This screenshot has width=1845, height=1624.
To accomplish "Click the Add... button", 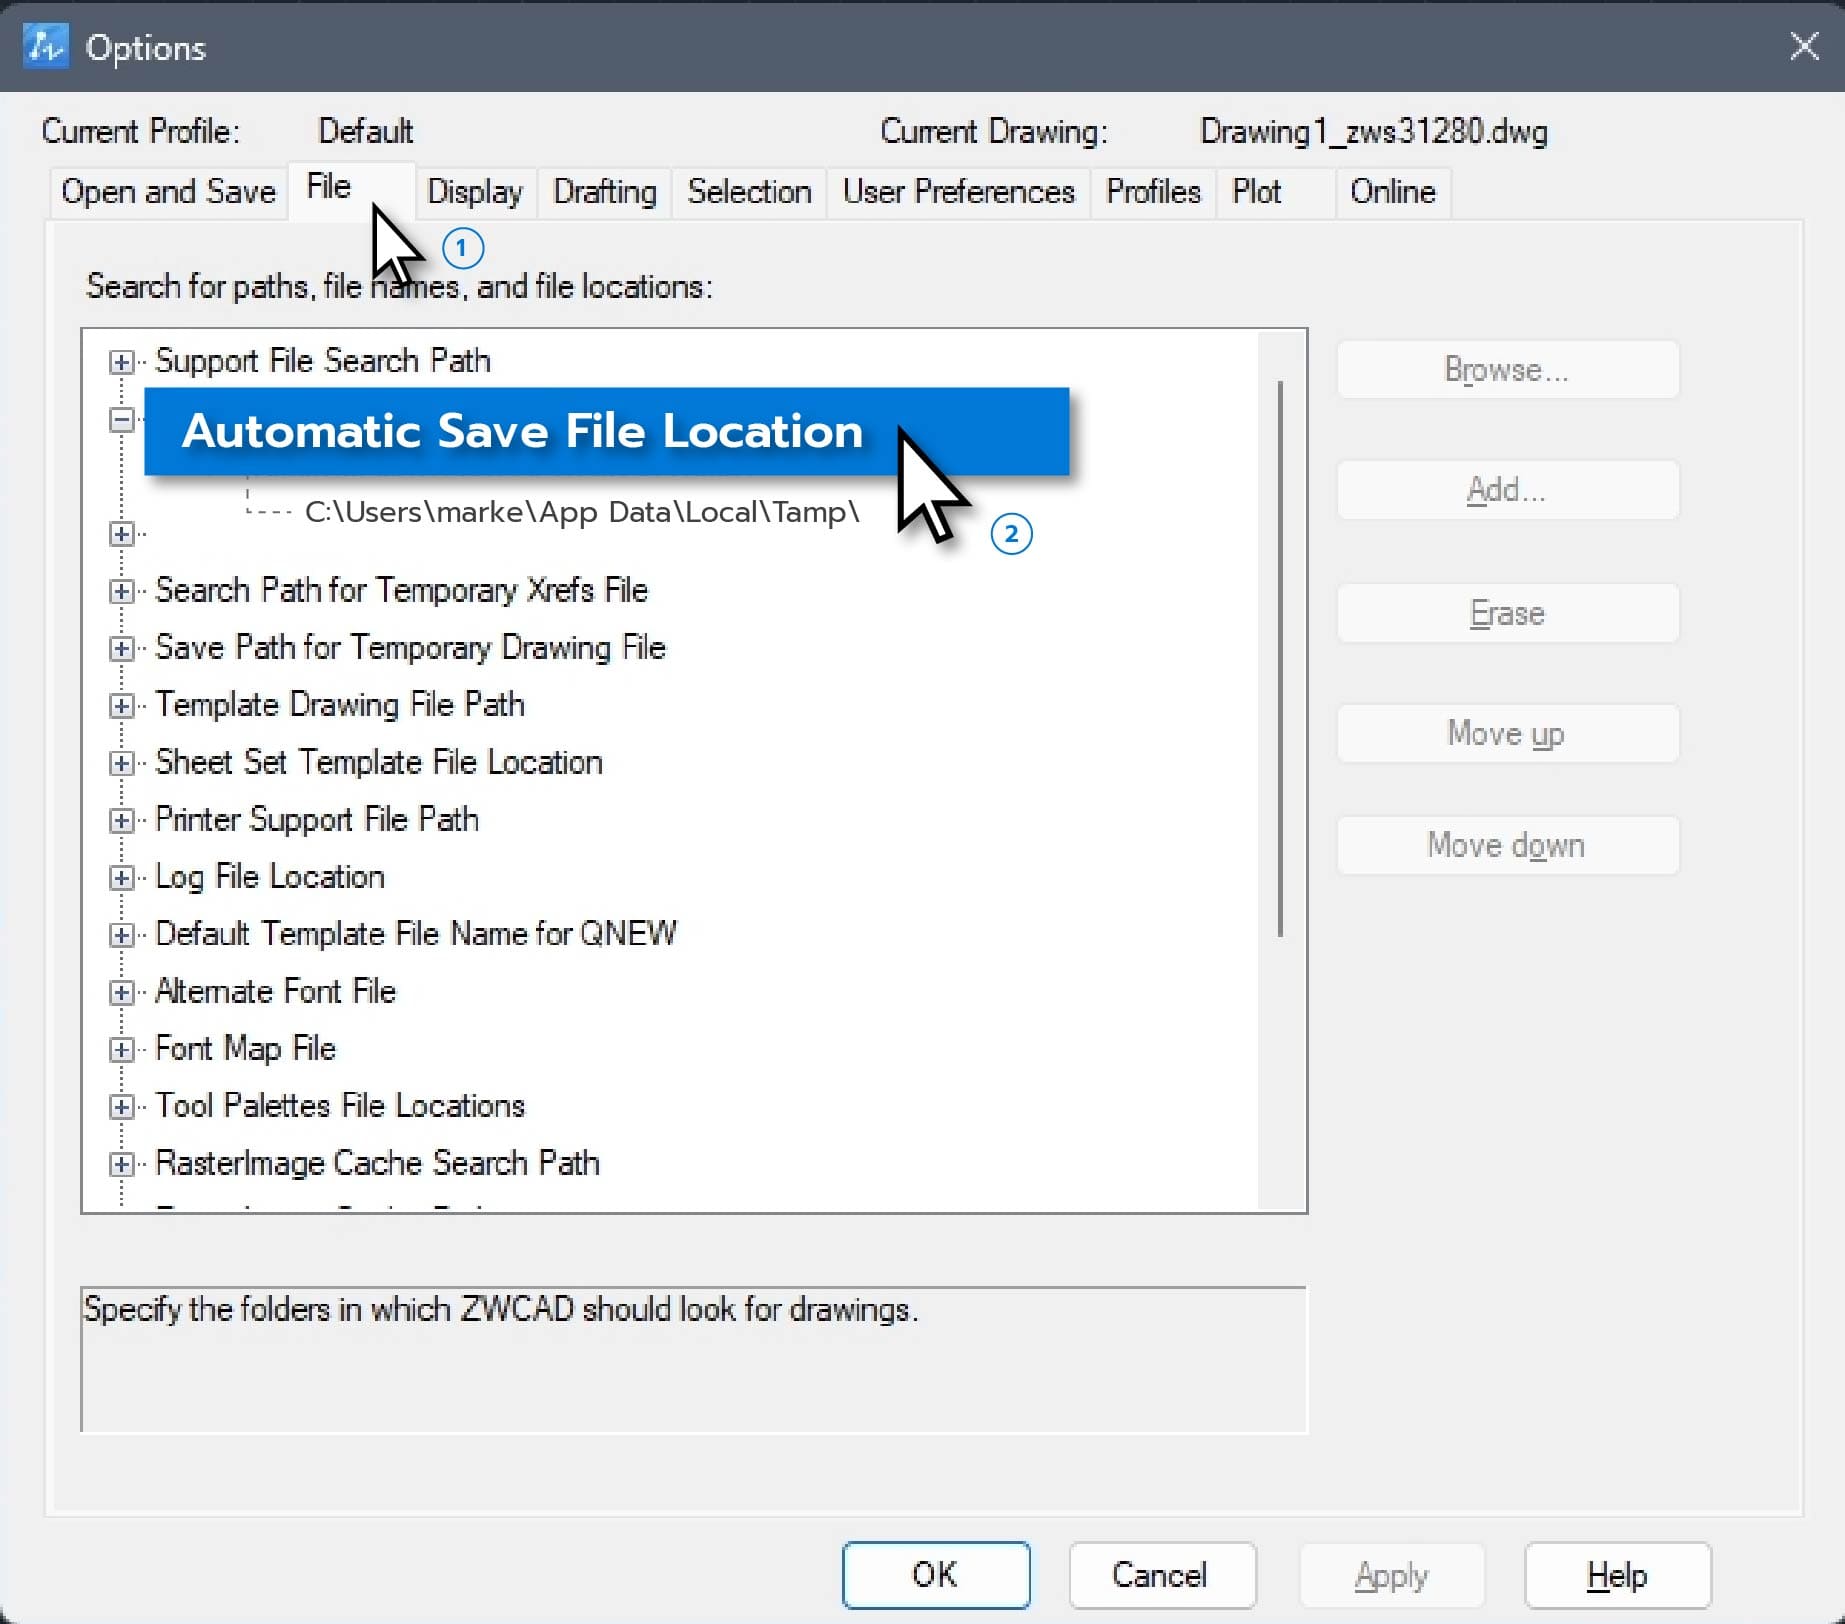I will (x=1507, y=490).
